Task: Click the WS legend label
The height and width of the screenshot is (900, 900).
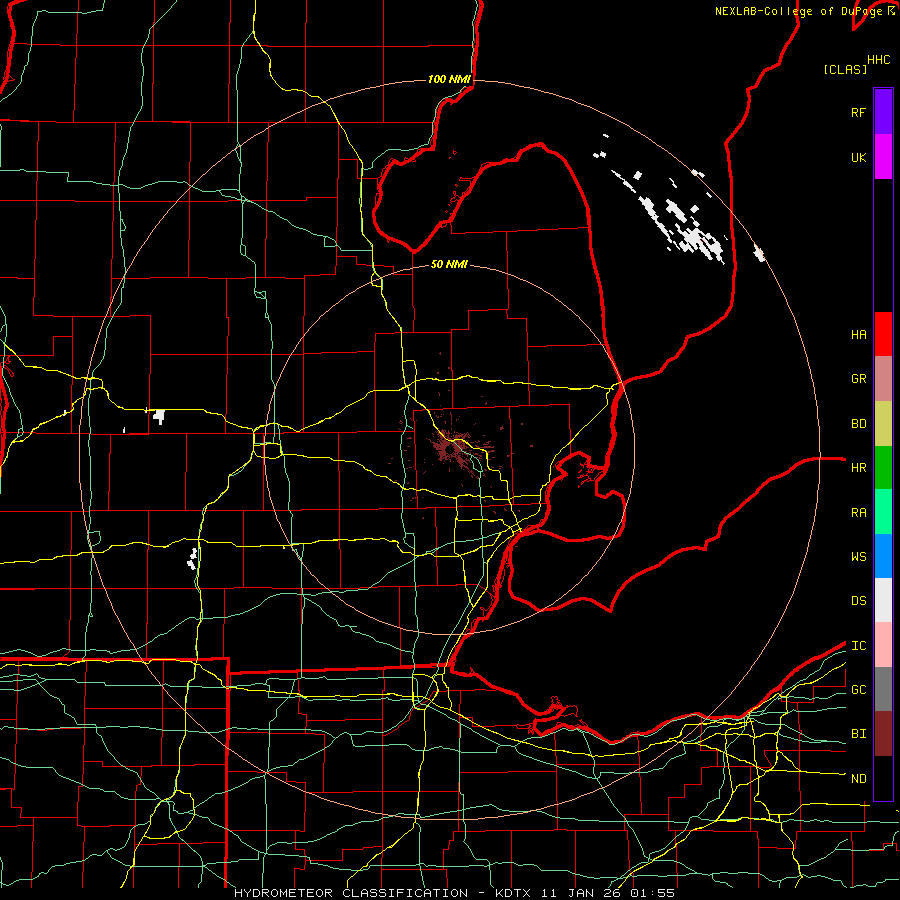Action: pos(858,557)
